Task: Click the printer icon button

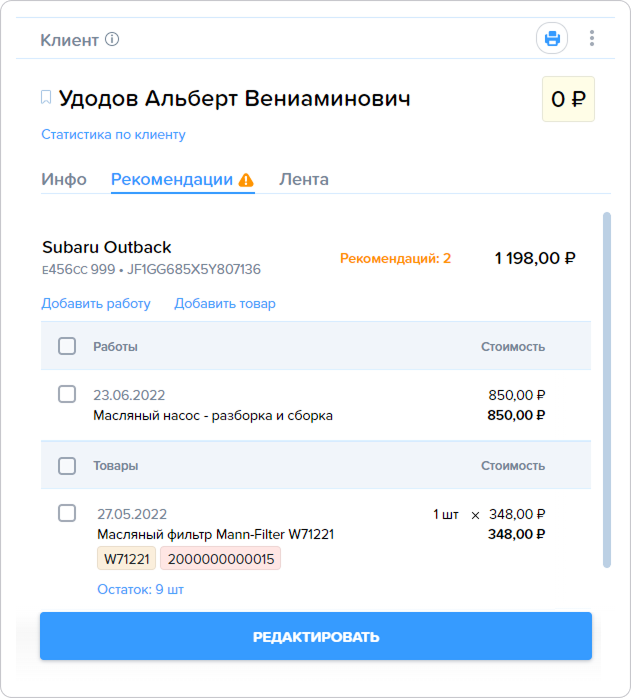Action: [552, 38]
